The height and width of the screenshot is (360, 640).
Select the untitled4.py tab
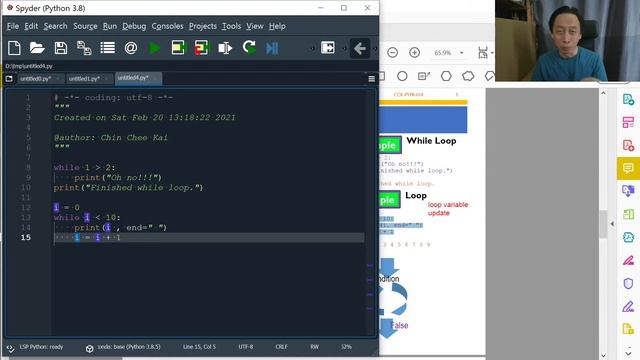pyautogui.click(x=138, y=78)
